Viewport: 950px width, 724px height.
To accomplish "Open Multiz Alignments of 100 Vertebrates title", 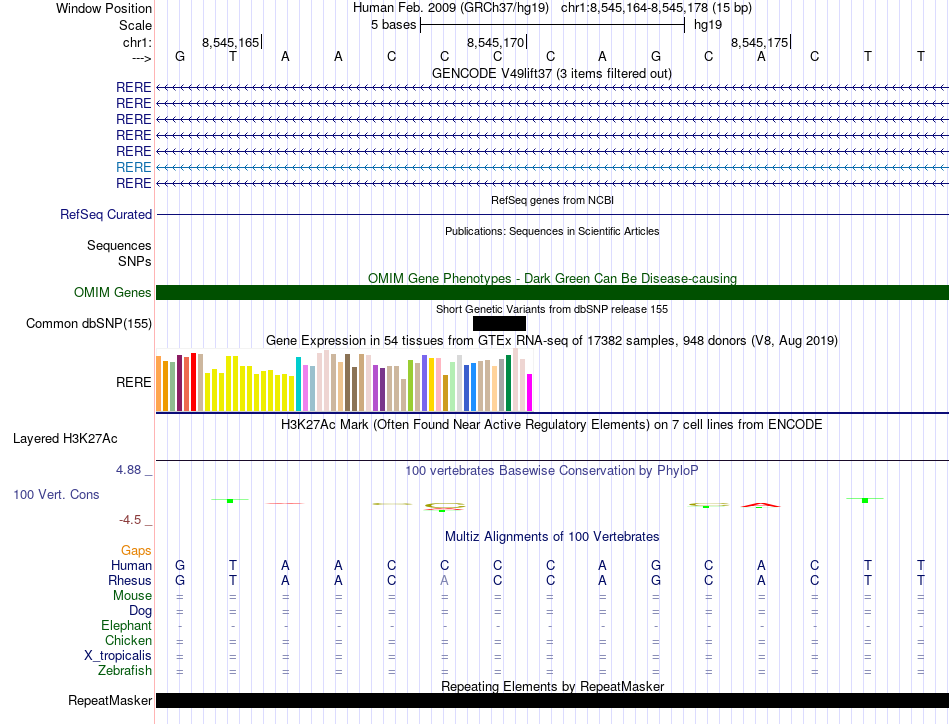I will tap(551, 536).
